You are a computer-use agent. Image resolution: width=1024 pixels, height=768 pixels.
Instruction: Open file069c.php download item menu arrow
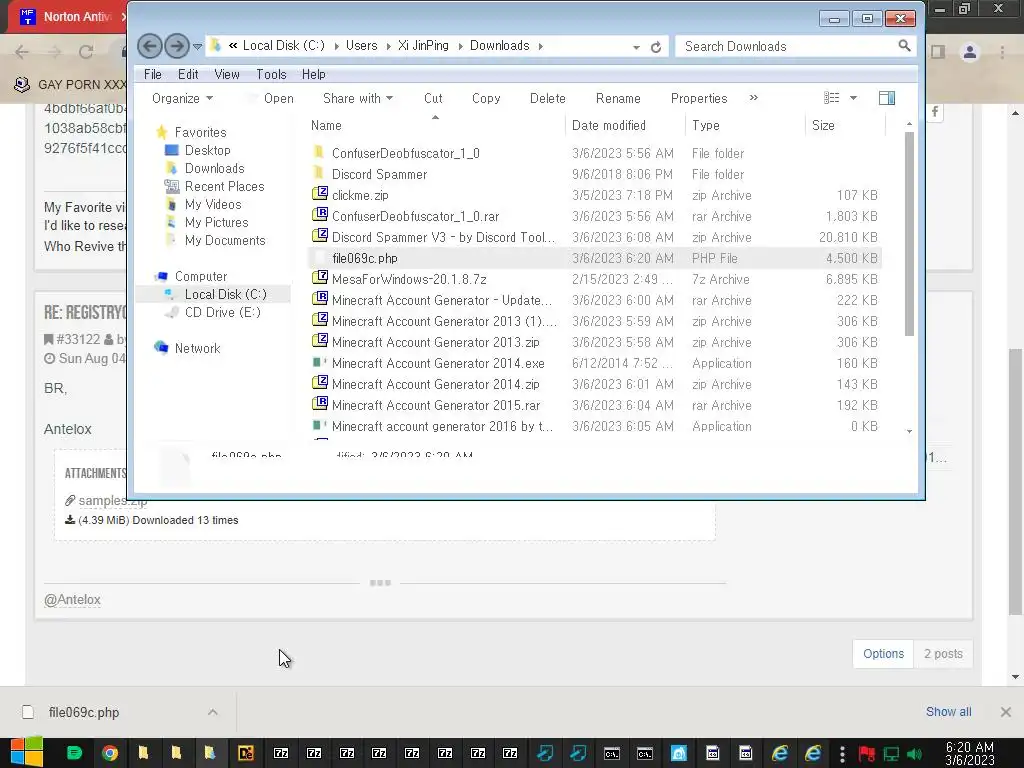click(x=212, y=712)
